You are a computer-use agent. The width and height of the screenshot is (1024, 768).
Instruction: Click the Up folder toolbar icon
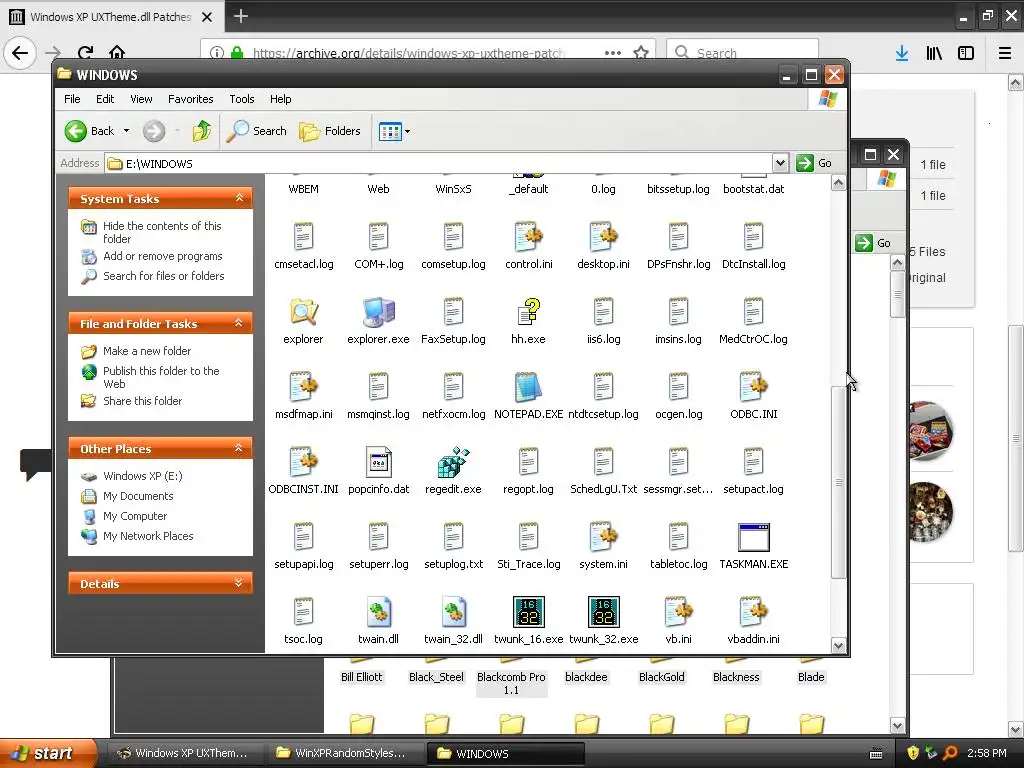click(x=201, y=131)
